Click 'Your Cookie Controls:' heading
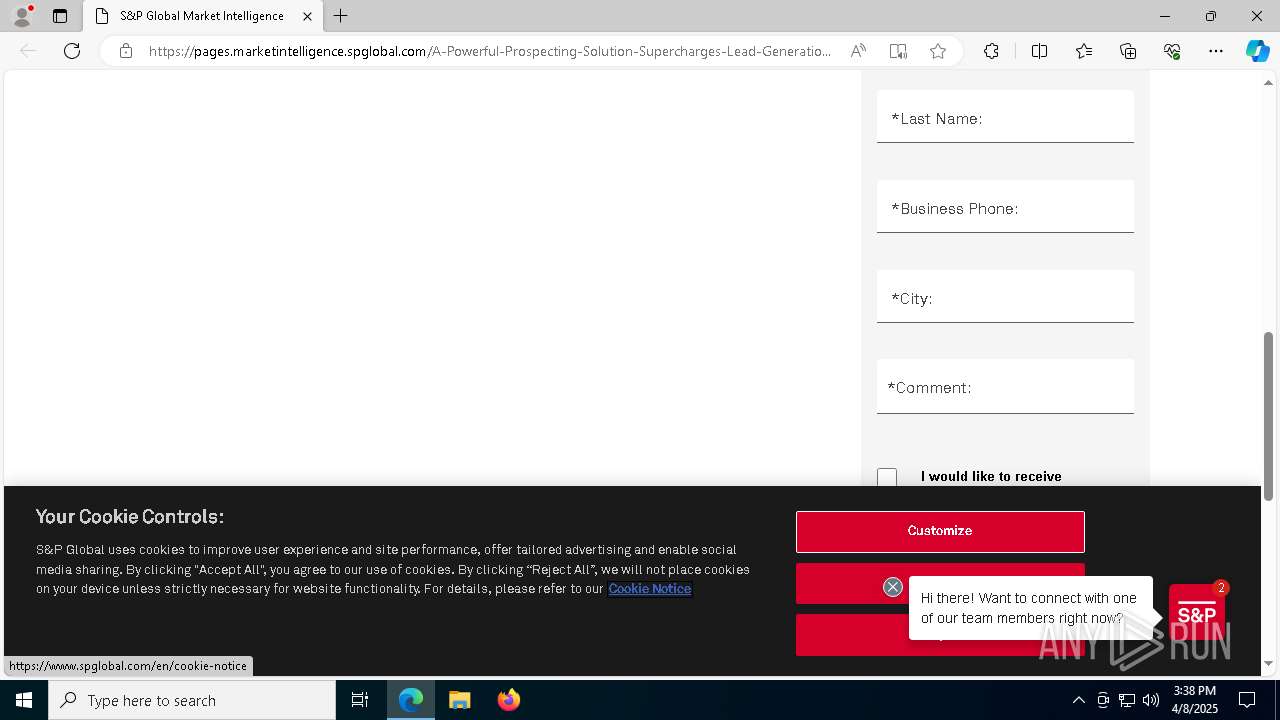This screenshot has height=720, width=1280. 130,516
